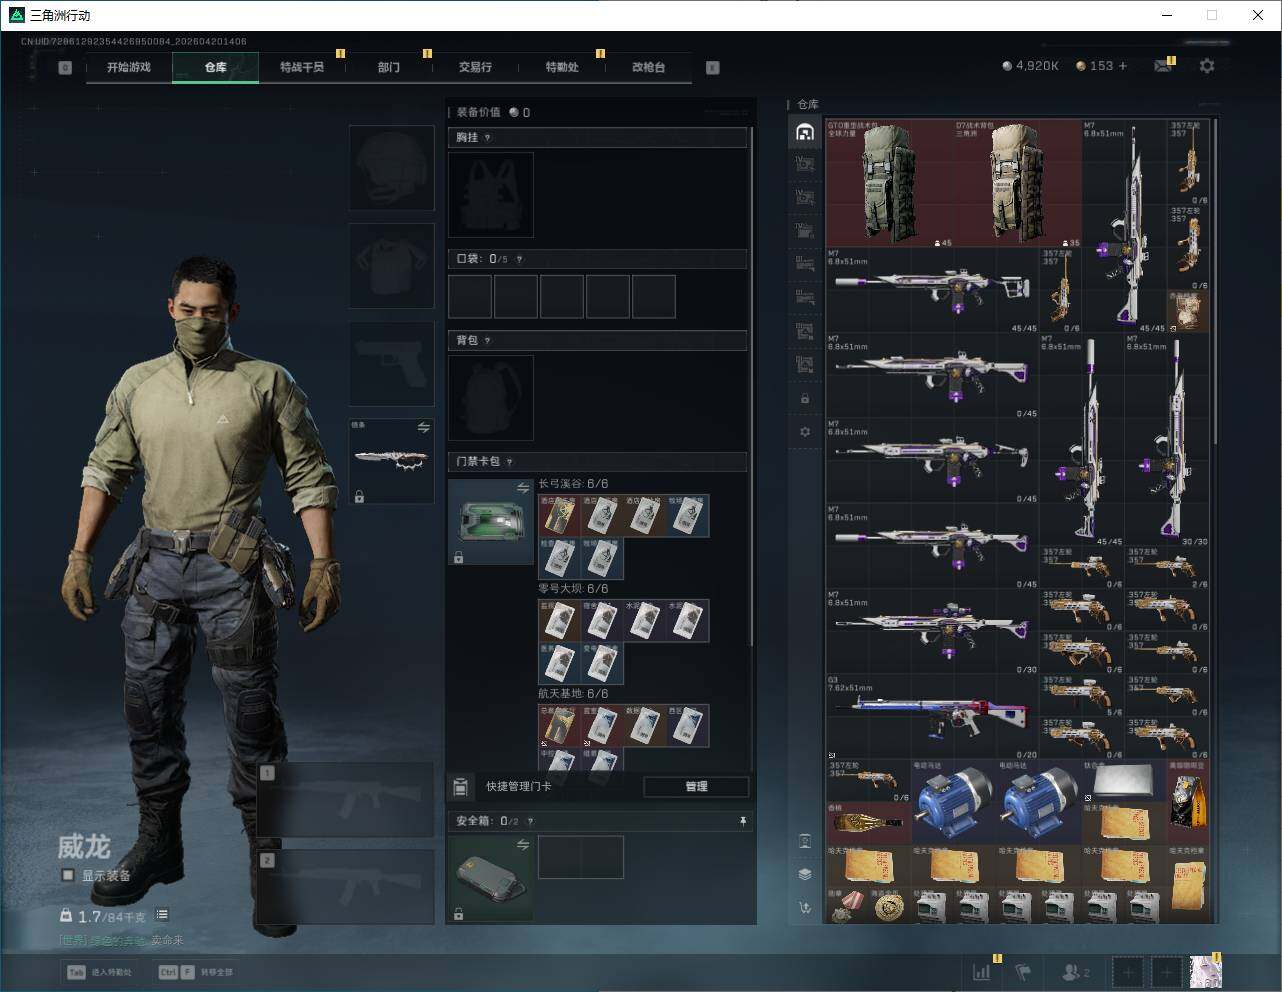The height and width of the screenshot is (992, 1282).
Task: Click the main warehouse icon in sidebar
Action: point(805,132)
